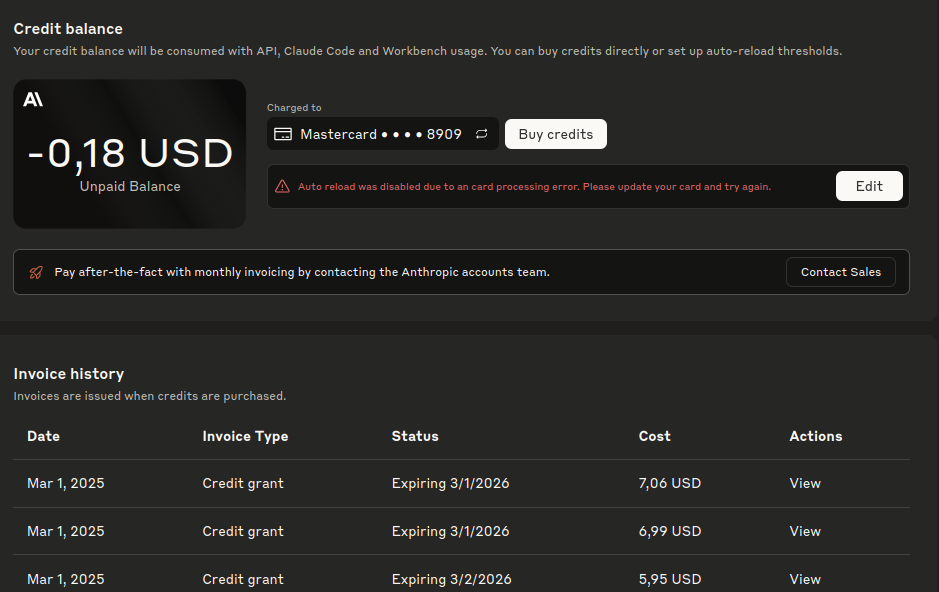Click the rocket icon in invoicing banner
Image resolution: width=939 pixels, height=592 pixels.
(36, 272)
